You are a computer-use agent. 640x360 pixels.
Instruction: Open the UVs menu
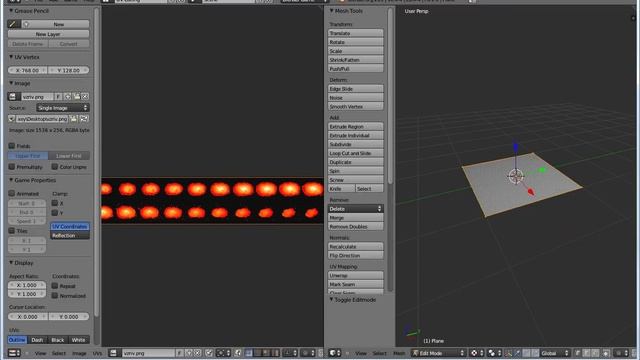pyautogui.click(x=97, y=353)
